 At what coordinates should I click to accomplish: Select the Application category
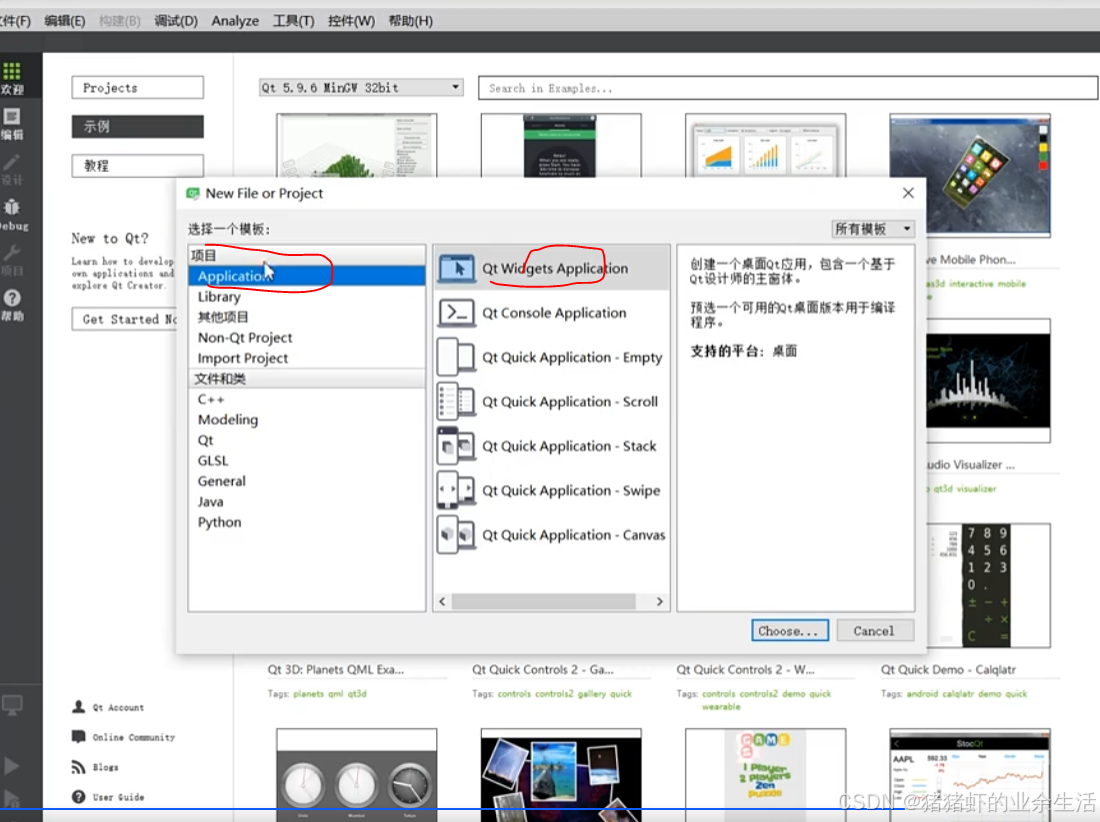[307, 276]
